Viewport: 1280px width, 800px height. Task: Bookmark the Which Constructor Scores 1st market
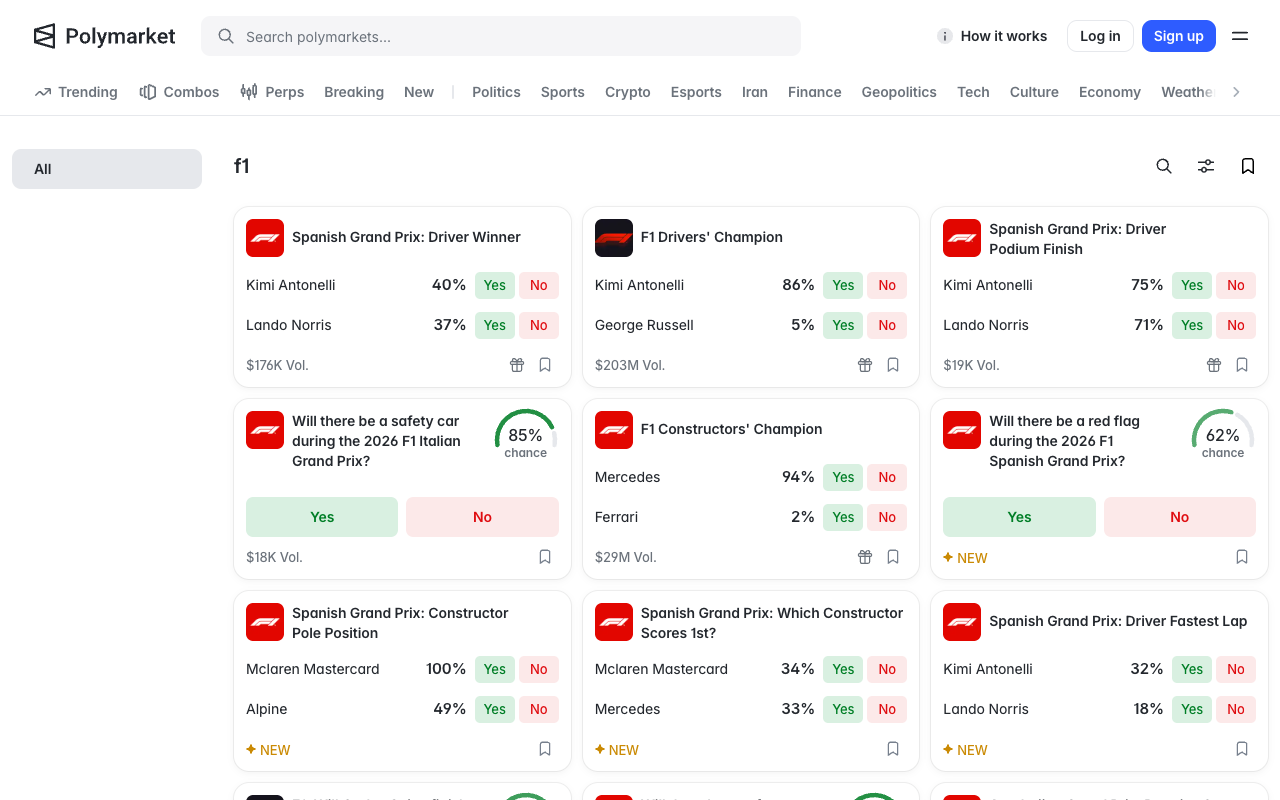pos(893,749)
